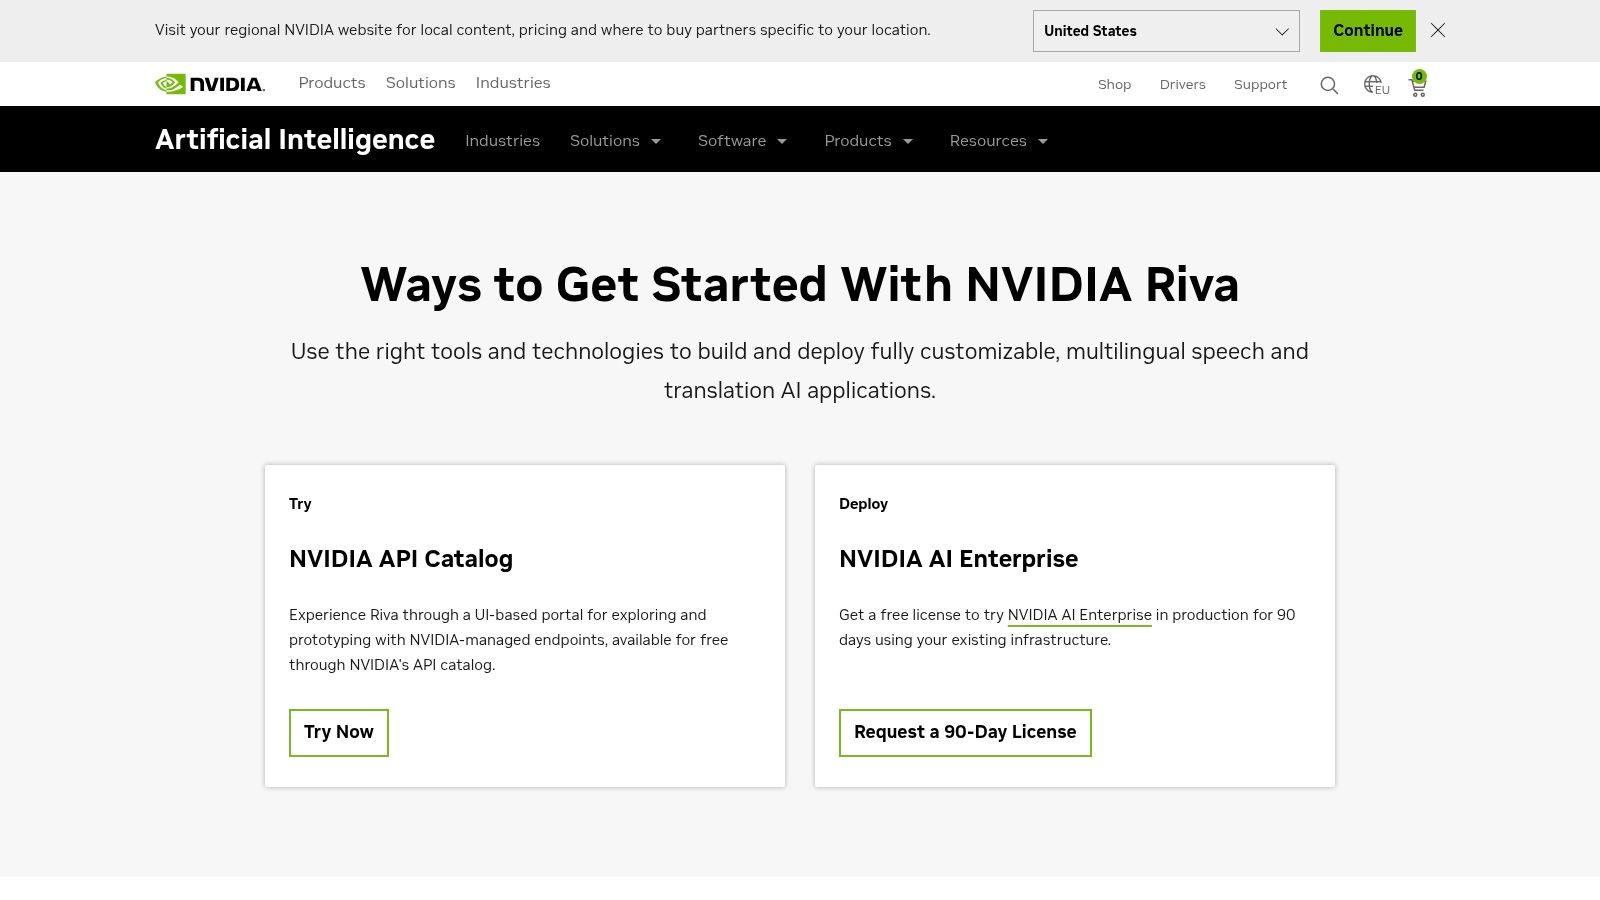Click the NVIDIA logo
Viewport: 1600px width, 900px height.
(x=210, y=84)
